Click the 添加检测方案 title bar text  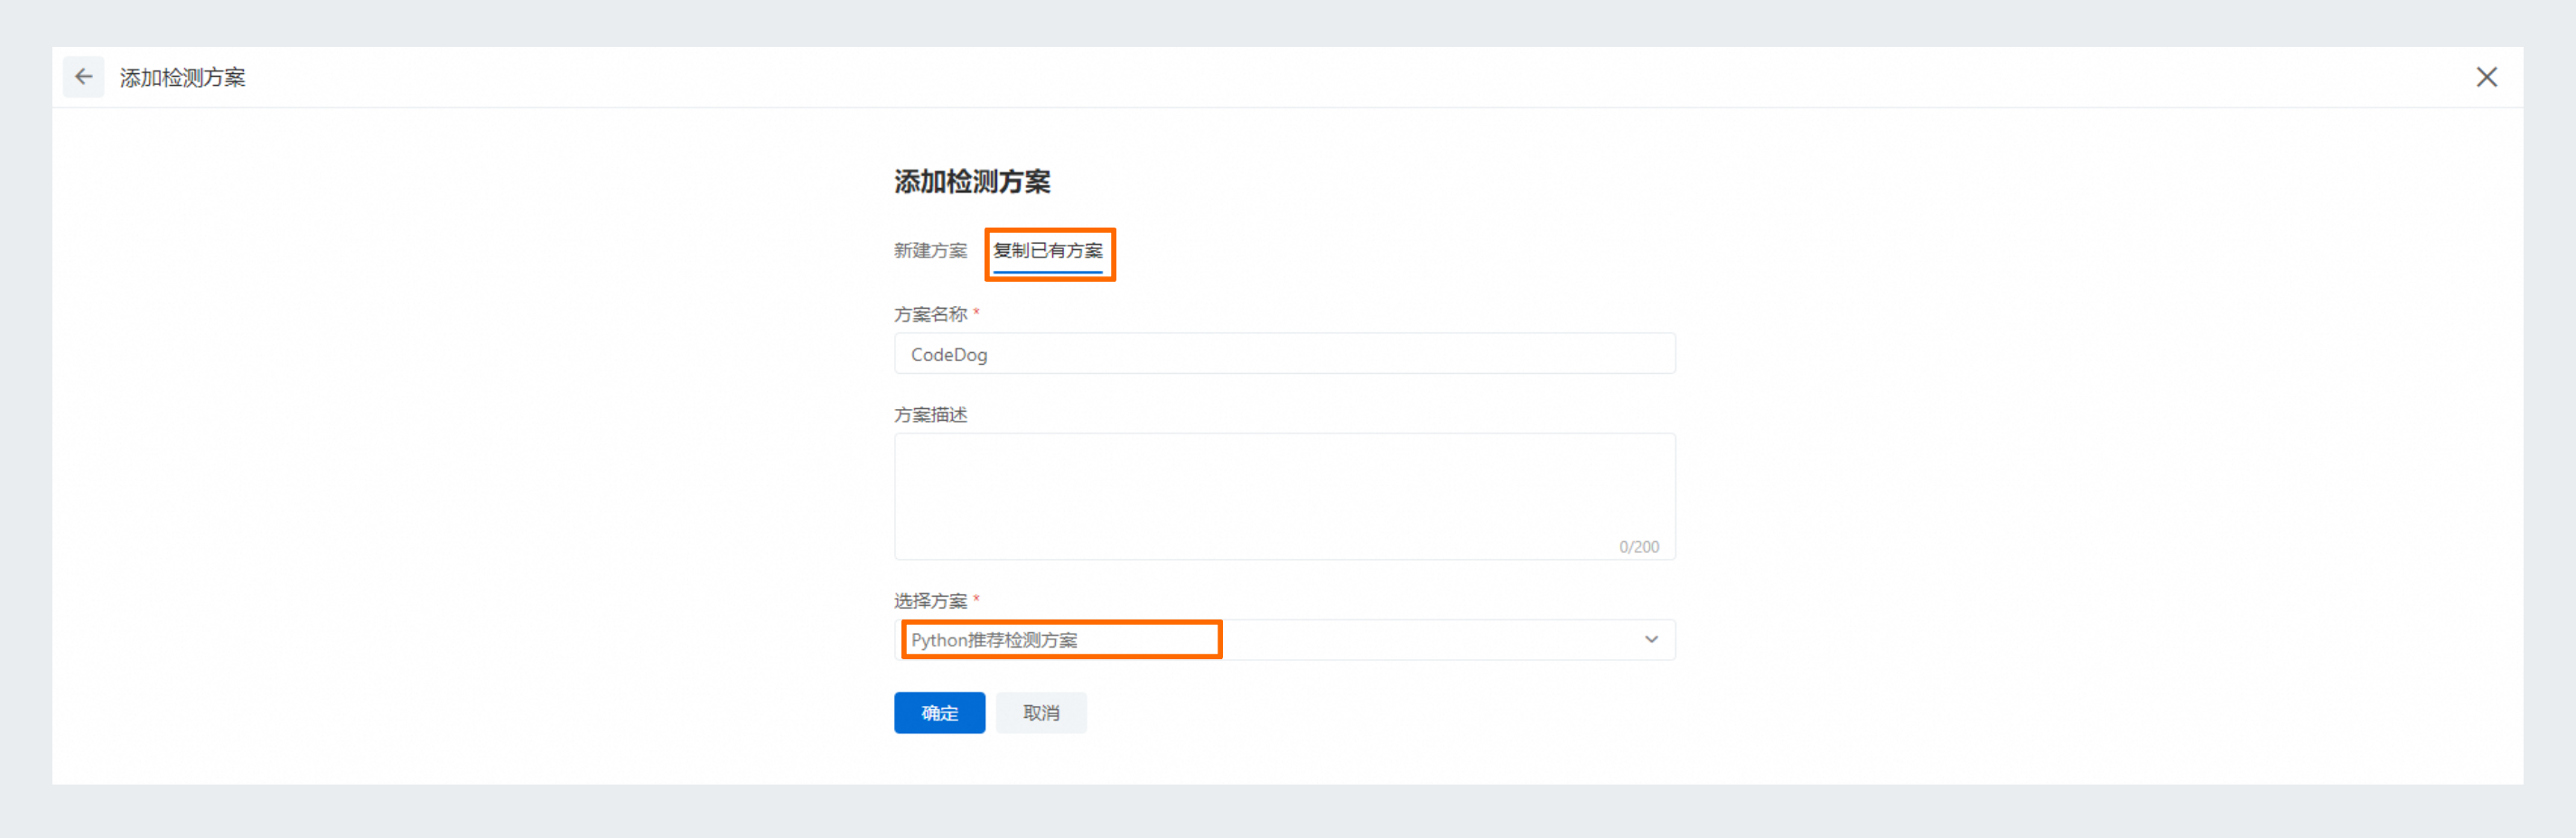[183, 77]
